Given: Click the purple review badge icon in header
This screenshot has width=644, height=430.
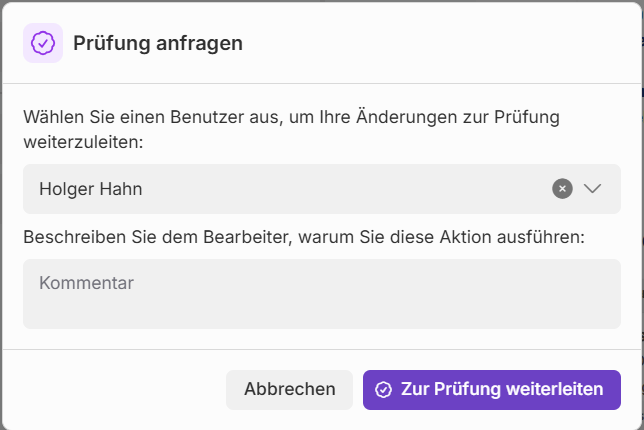Looking at the screenshot, I should click(43, 43).
